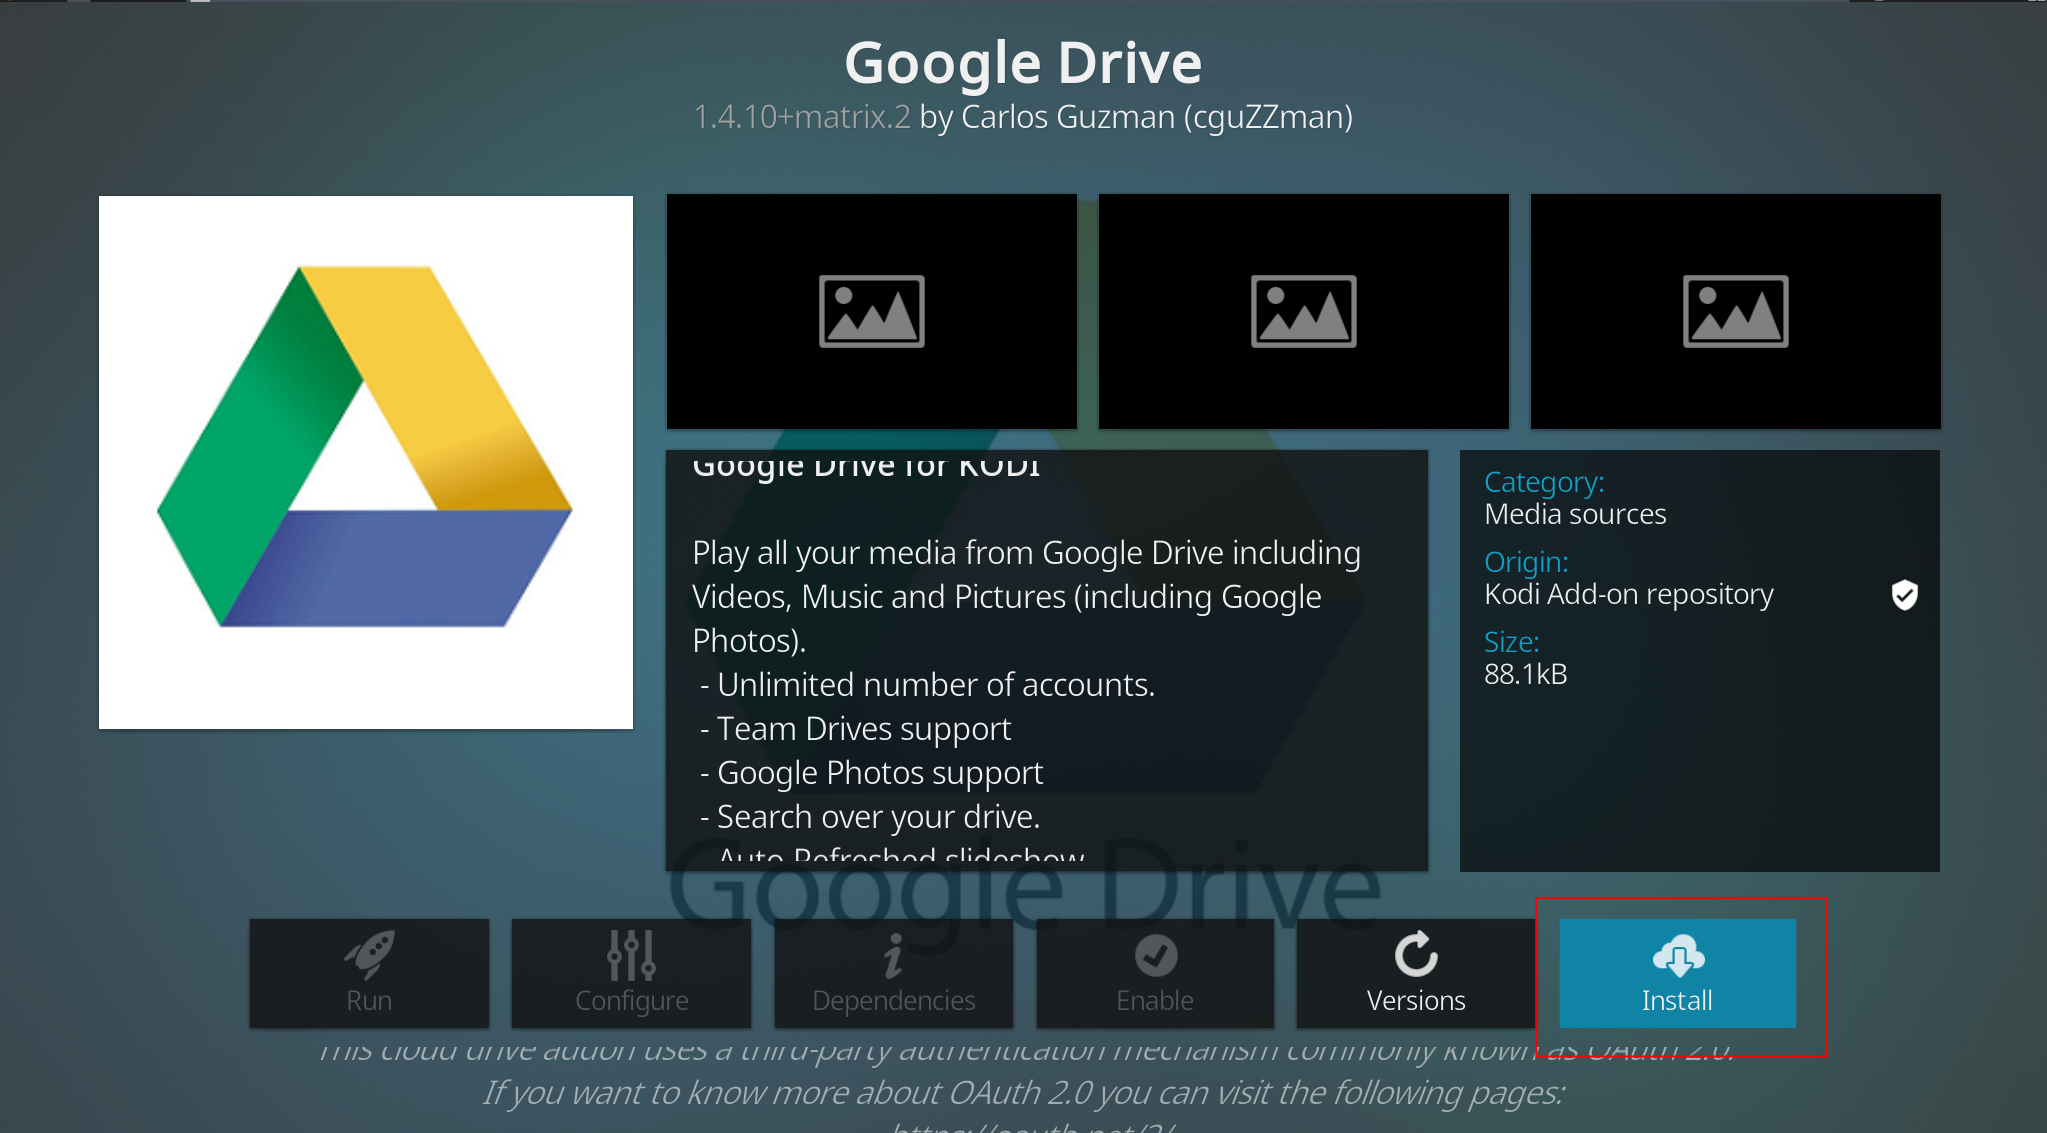Open the third screenshot placeholder
Screen dimensions: 2047x1133
coord(1735,311)
